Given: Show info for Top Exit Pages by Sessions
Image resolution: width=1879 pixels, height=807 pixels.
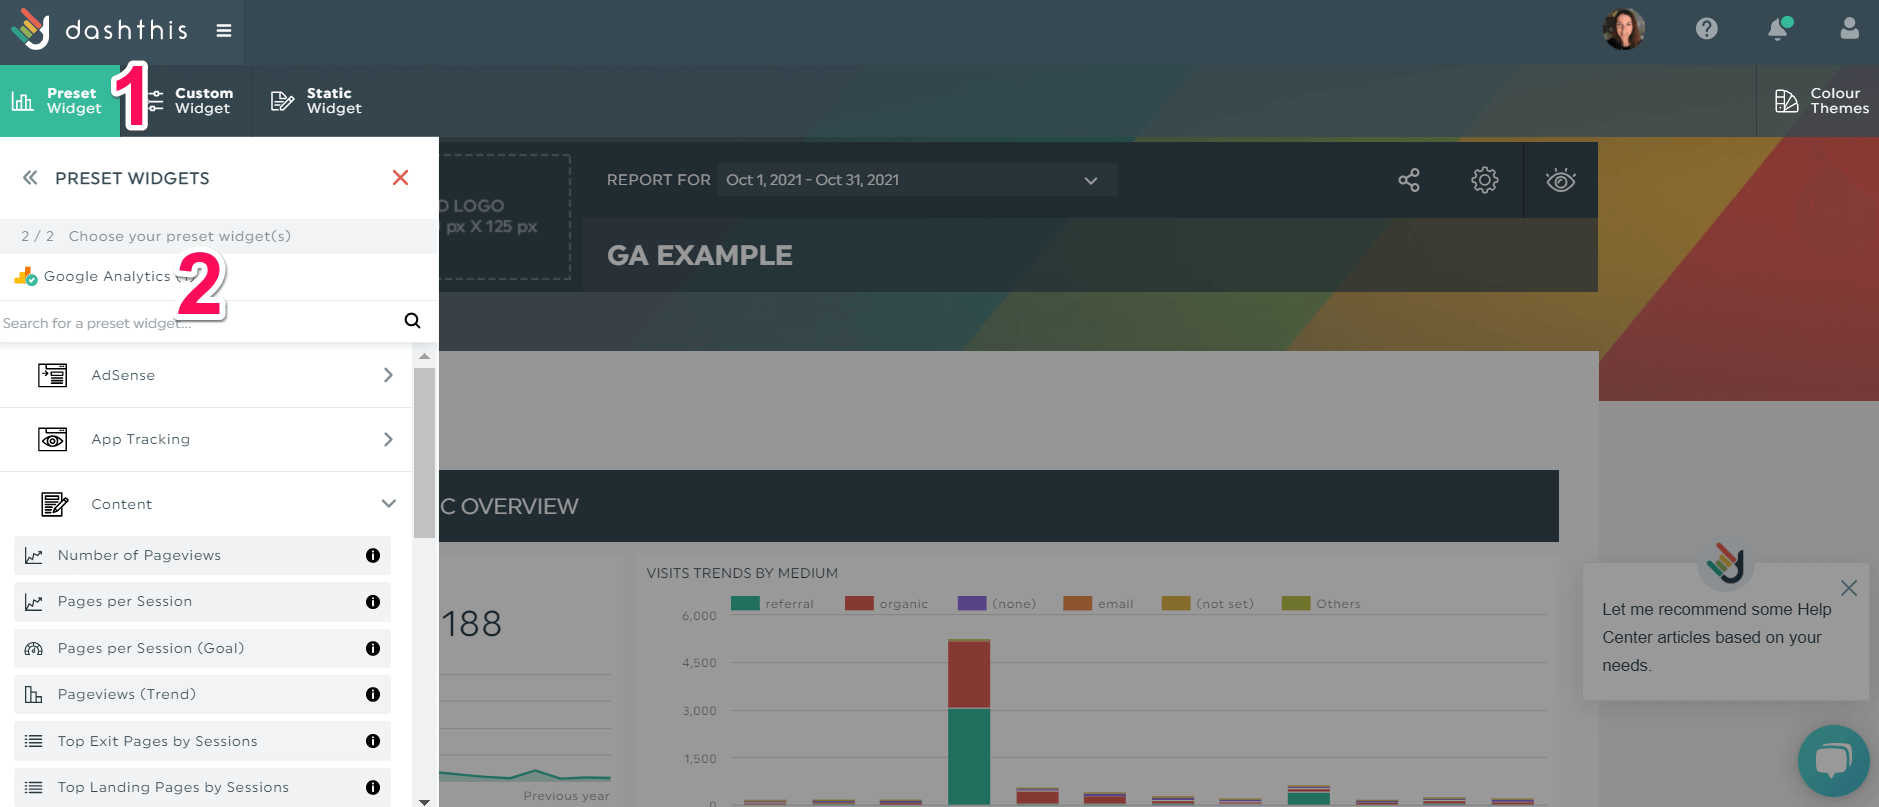Looking at the screenshot, I should point(373,741).
